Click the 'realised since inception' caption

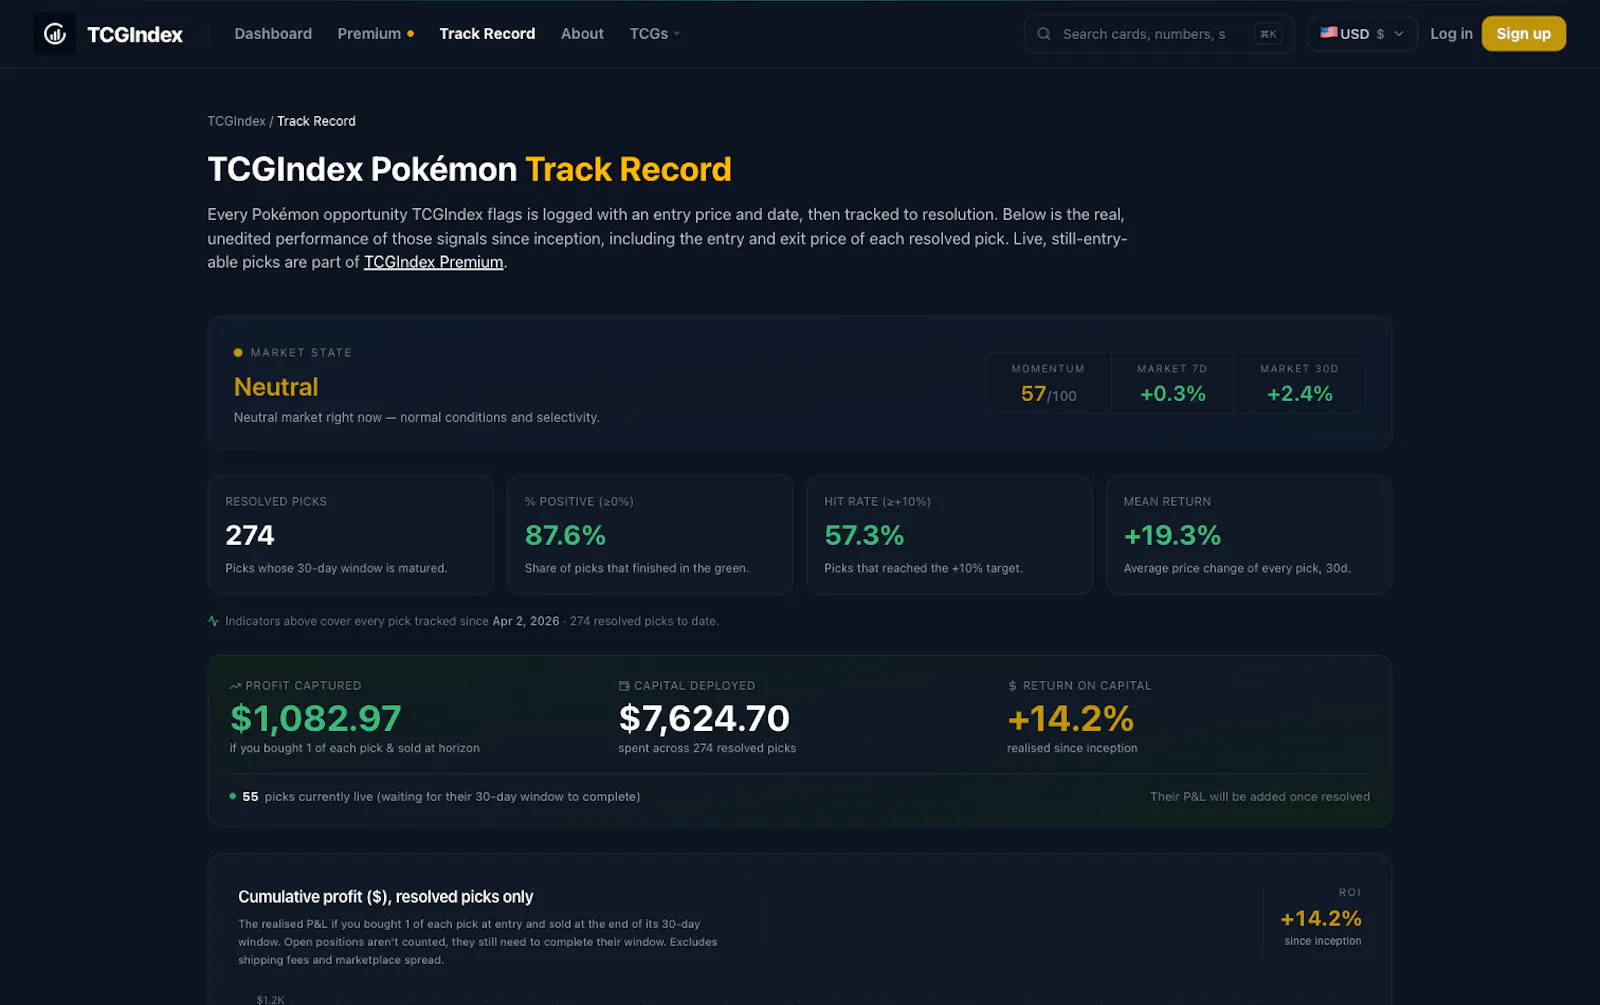1072,748
